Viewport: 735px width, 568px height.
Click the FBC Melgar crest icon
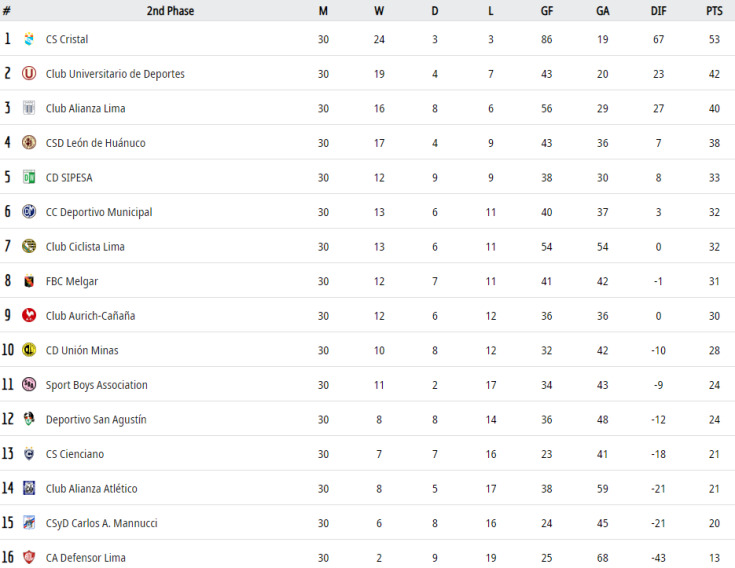pos(29,281)
